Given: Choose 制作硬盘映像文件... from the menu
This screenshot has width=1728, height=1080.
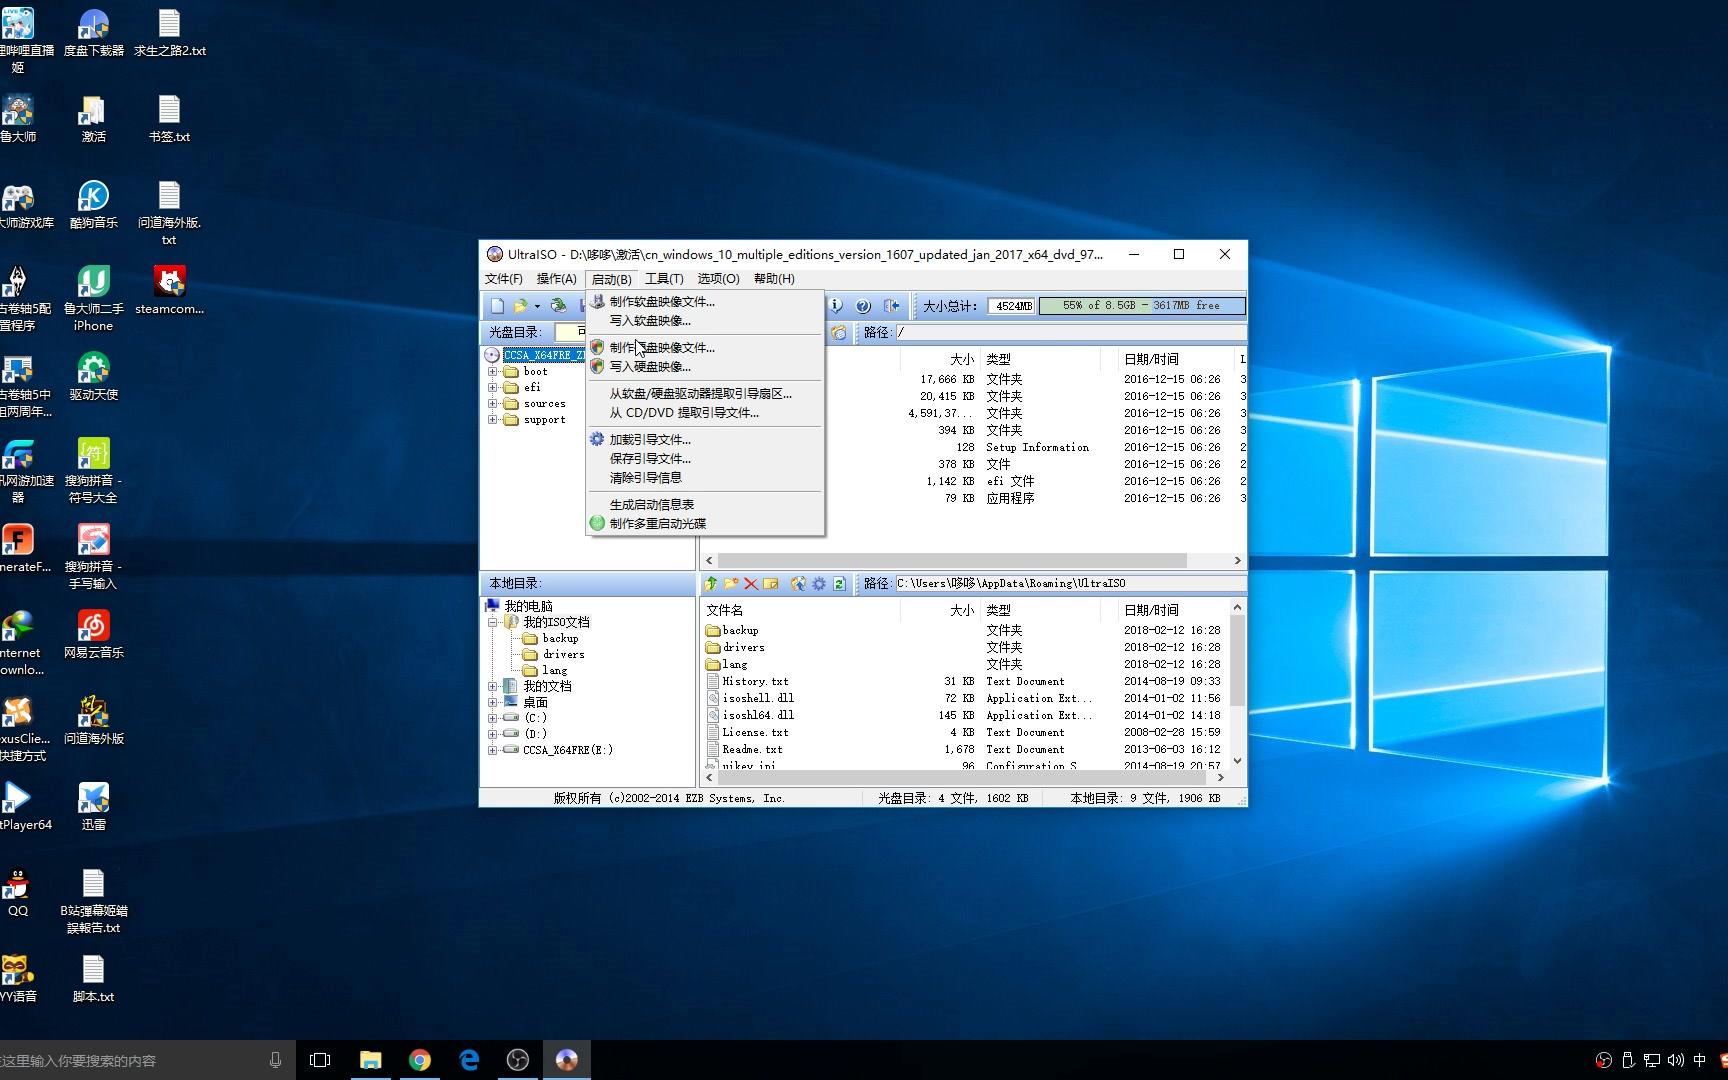Looking at the screenshot, I should click(705, 348).
